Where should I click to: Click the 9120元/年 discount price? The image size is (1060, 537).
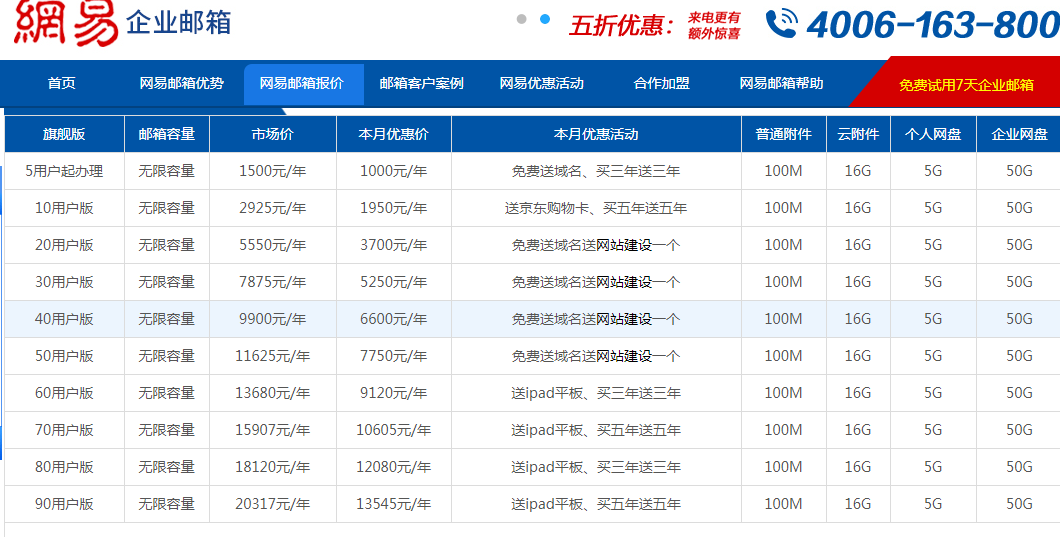coord(393,393)
